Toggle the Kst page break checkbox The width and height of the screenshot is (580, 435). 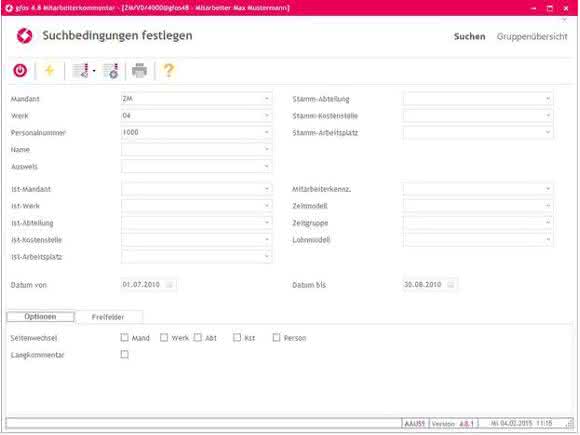[x=237, y=337]
